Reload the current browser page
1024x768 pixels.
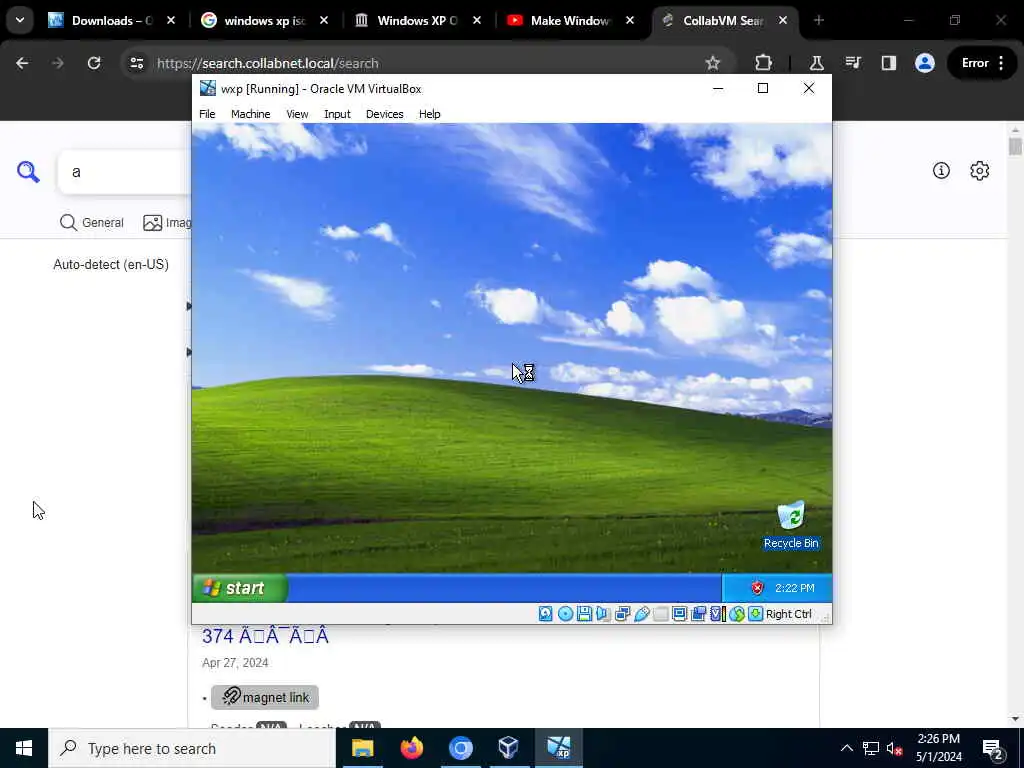(94, 63)
